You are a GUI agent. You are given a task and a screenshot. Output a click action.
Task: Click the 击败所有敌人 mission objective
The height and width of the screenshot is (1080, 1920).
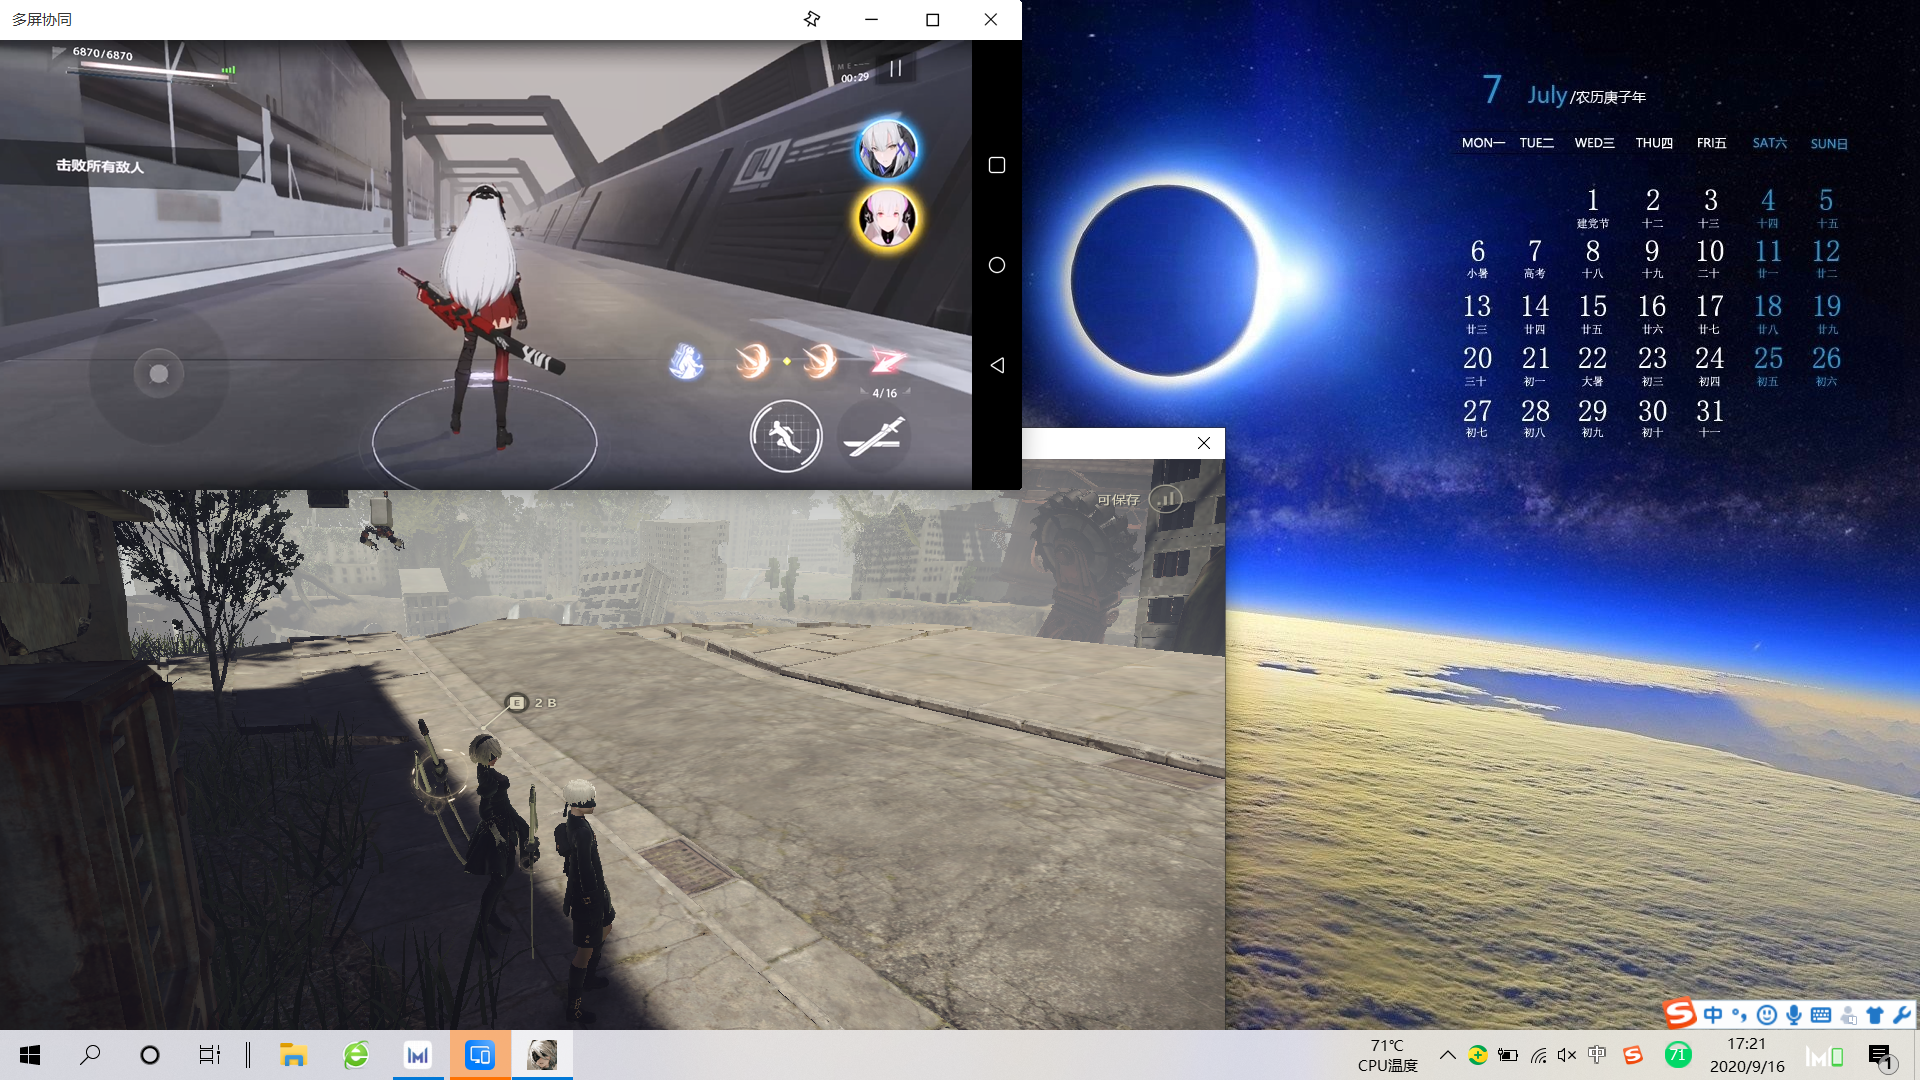coord(100,166)
